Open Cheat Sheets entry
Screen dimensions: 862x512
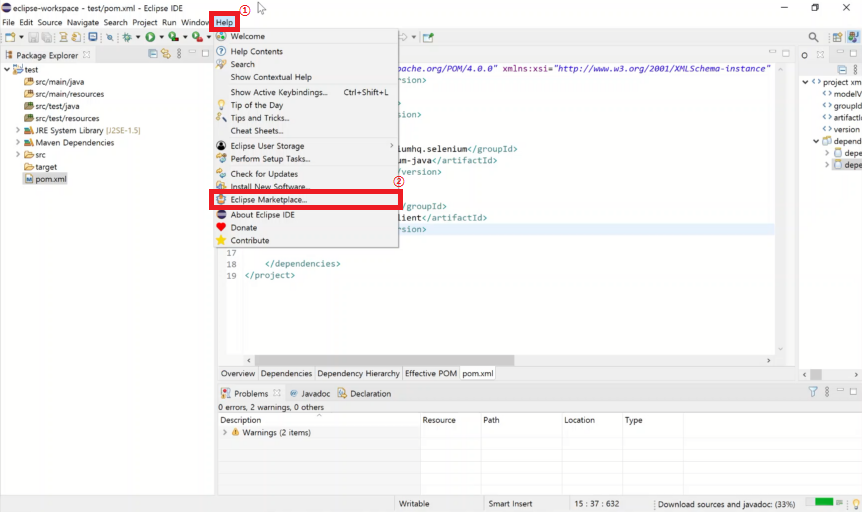(x=306, y=131)
